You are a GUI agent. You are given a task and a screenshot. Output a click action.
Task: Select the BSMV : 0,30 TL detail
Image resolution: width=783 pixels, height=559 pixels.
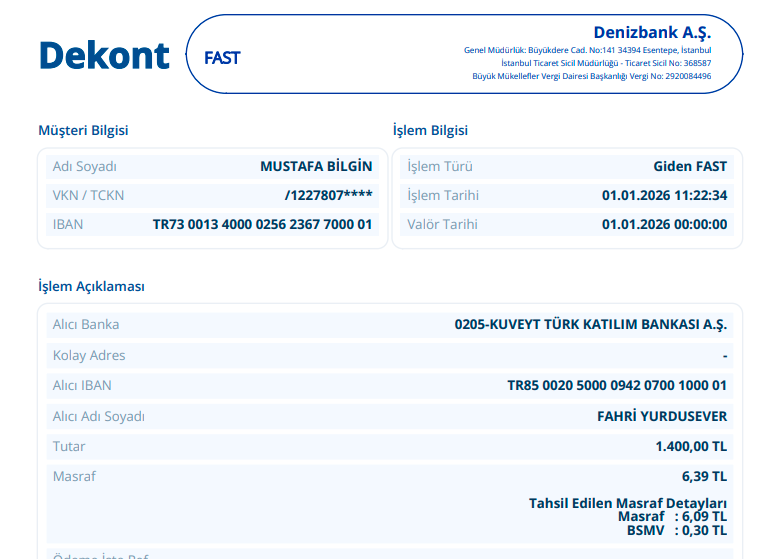[677, 531]
